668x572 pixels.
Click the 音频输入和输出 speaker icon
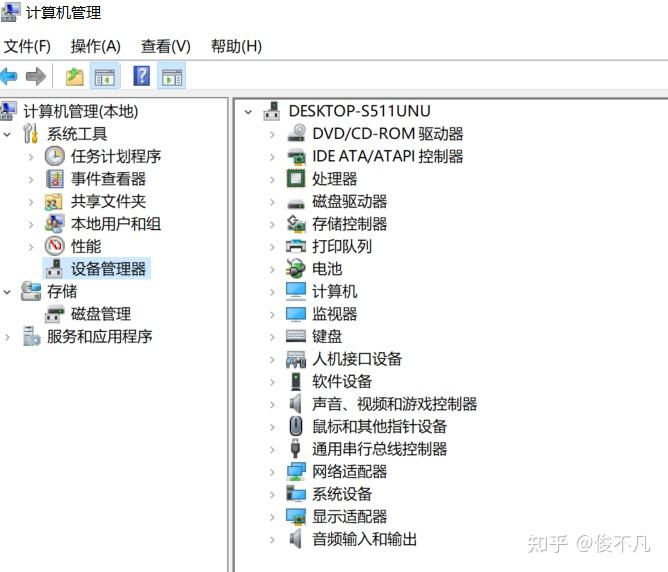(x=296, y=538)
